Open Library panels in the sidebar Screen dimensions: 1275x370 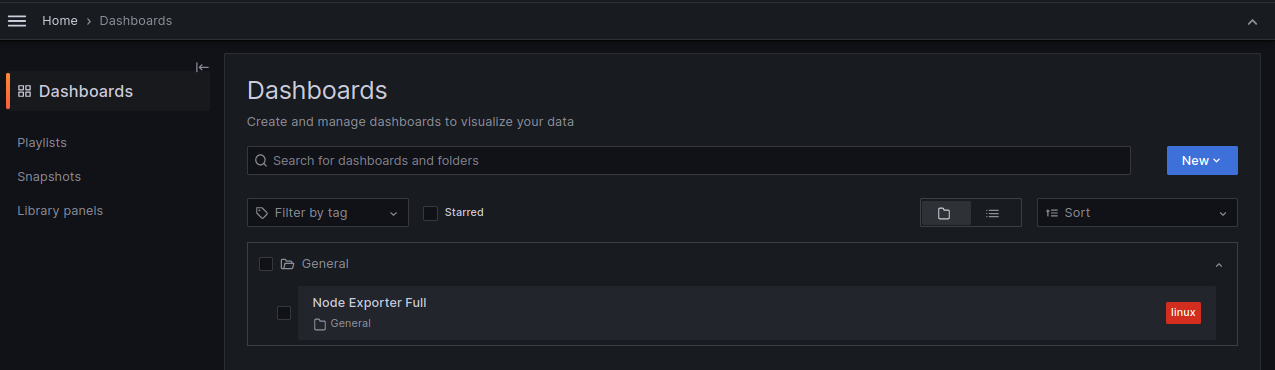pos(60,211)
